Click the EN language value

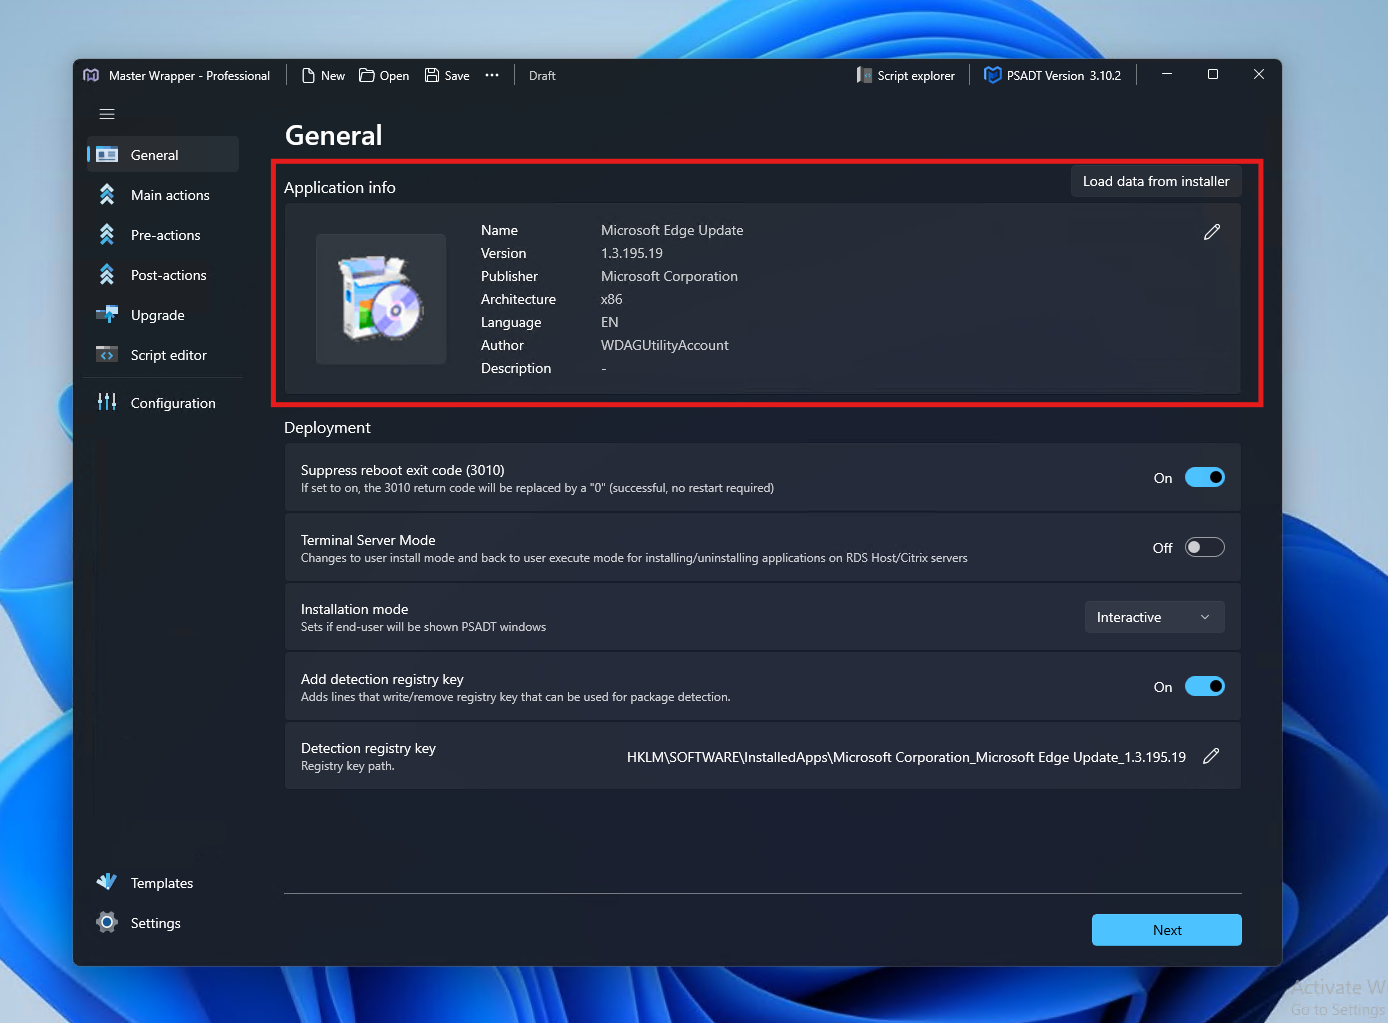[x=610, y=322]
